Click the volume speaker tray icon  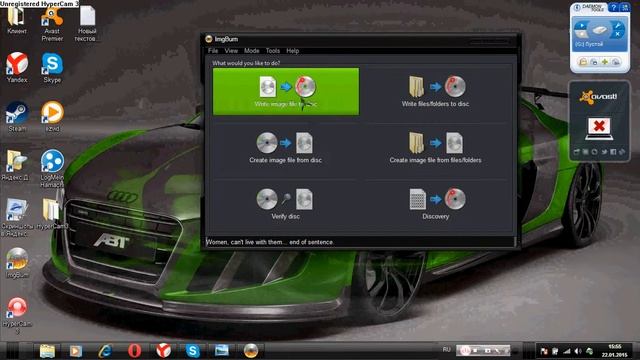578,351
